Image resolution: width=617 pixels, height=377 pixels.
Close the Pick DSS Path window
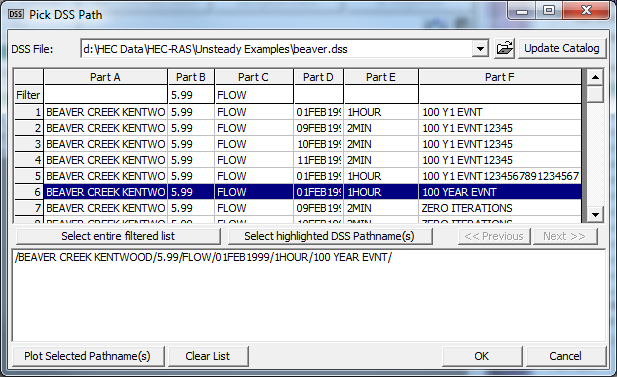tap(586, 11)
